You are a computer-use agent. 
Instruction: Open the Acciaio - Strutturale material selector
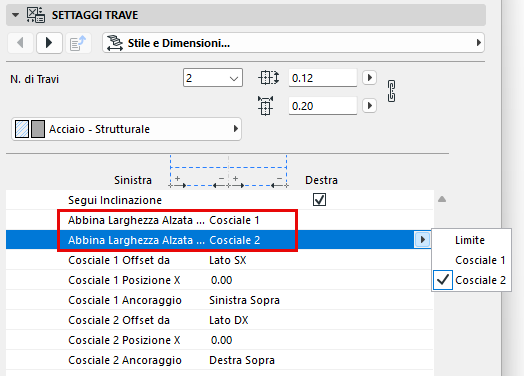pyautogui.click(x=126, y=129)
